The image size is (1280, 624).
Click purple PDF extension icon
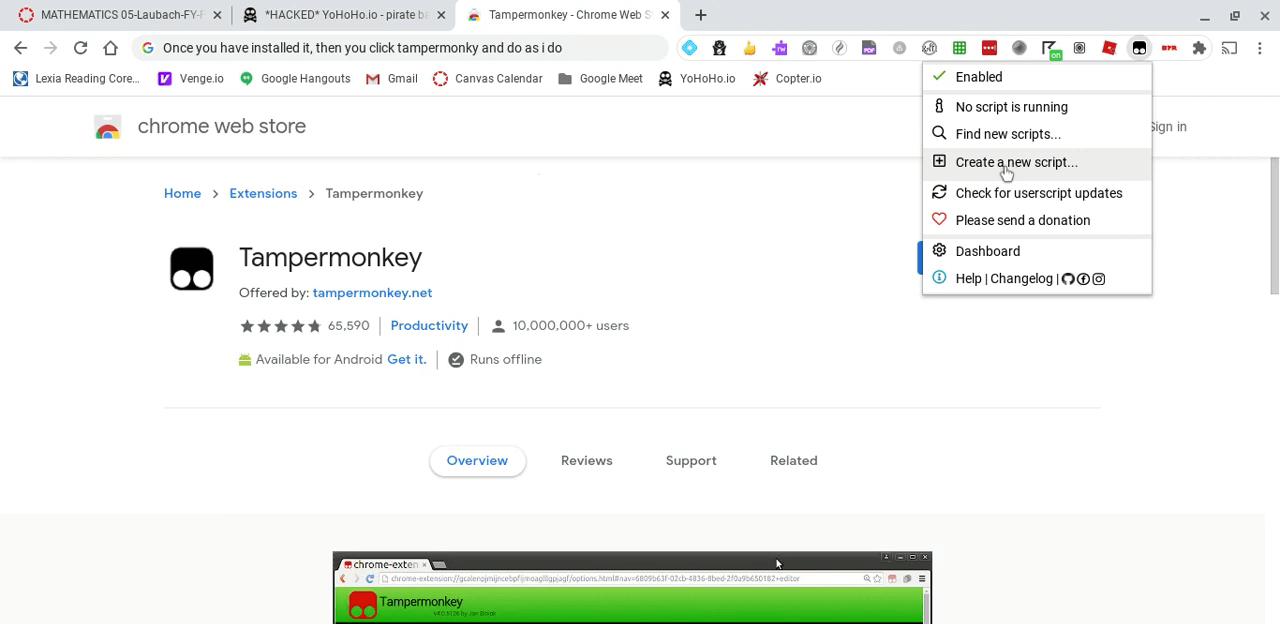[x=869, y=48]
